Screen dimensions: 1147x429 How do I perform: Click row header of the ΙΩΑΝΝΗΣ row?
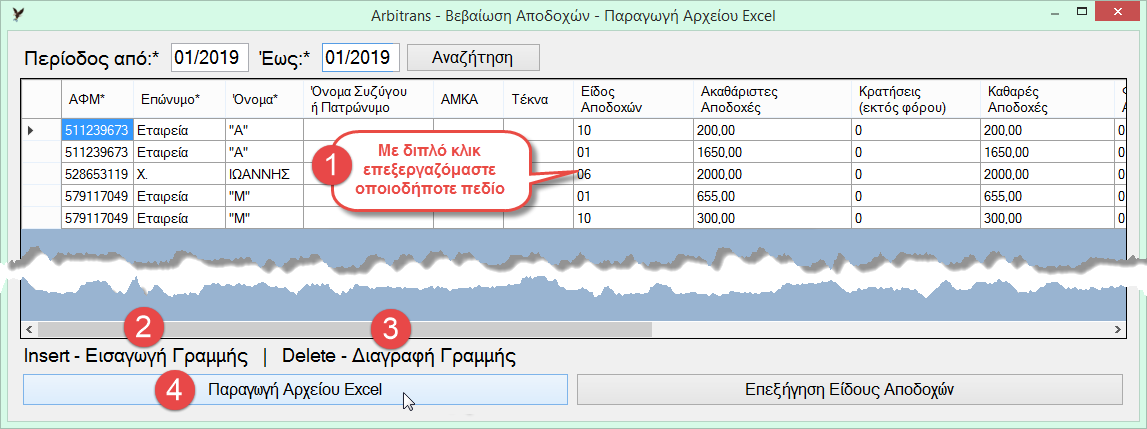[x=42, y=174]
